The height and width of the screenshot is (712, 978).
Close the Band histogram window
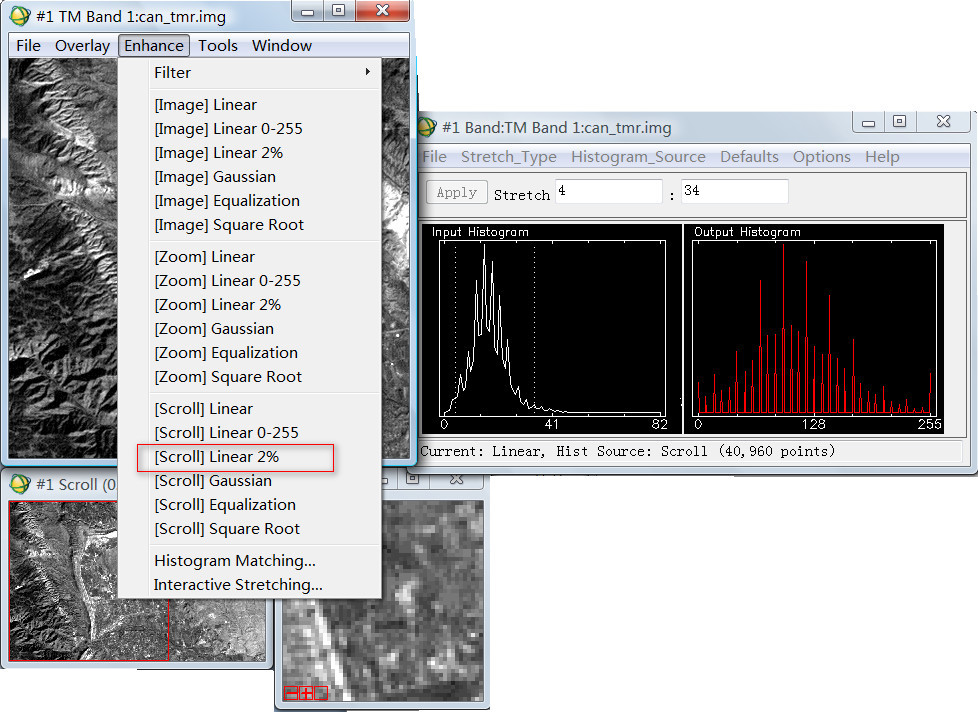click(943, 122)
